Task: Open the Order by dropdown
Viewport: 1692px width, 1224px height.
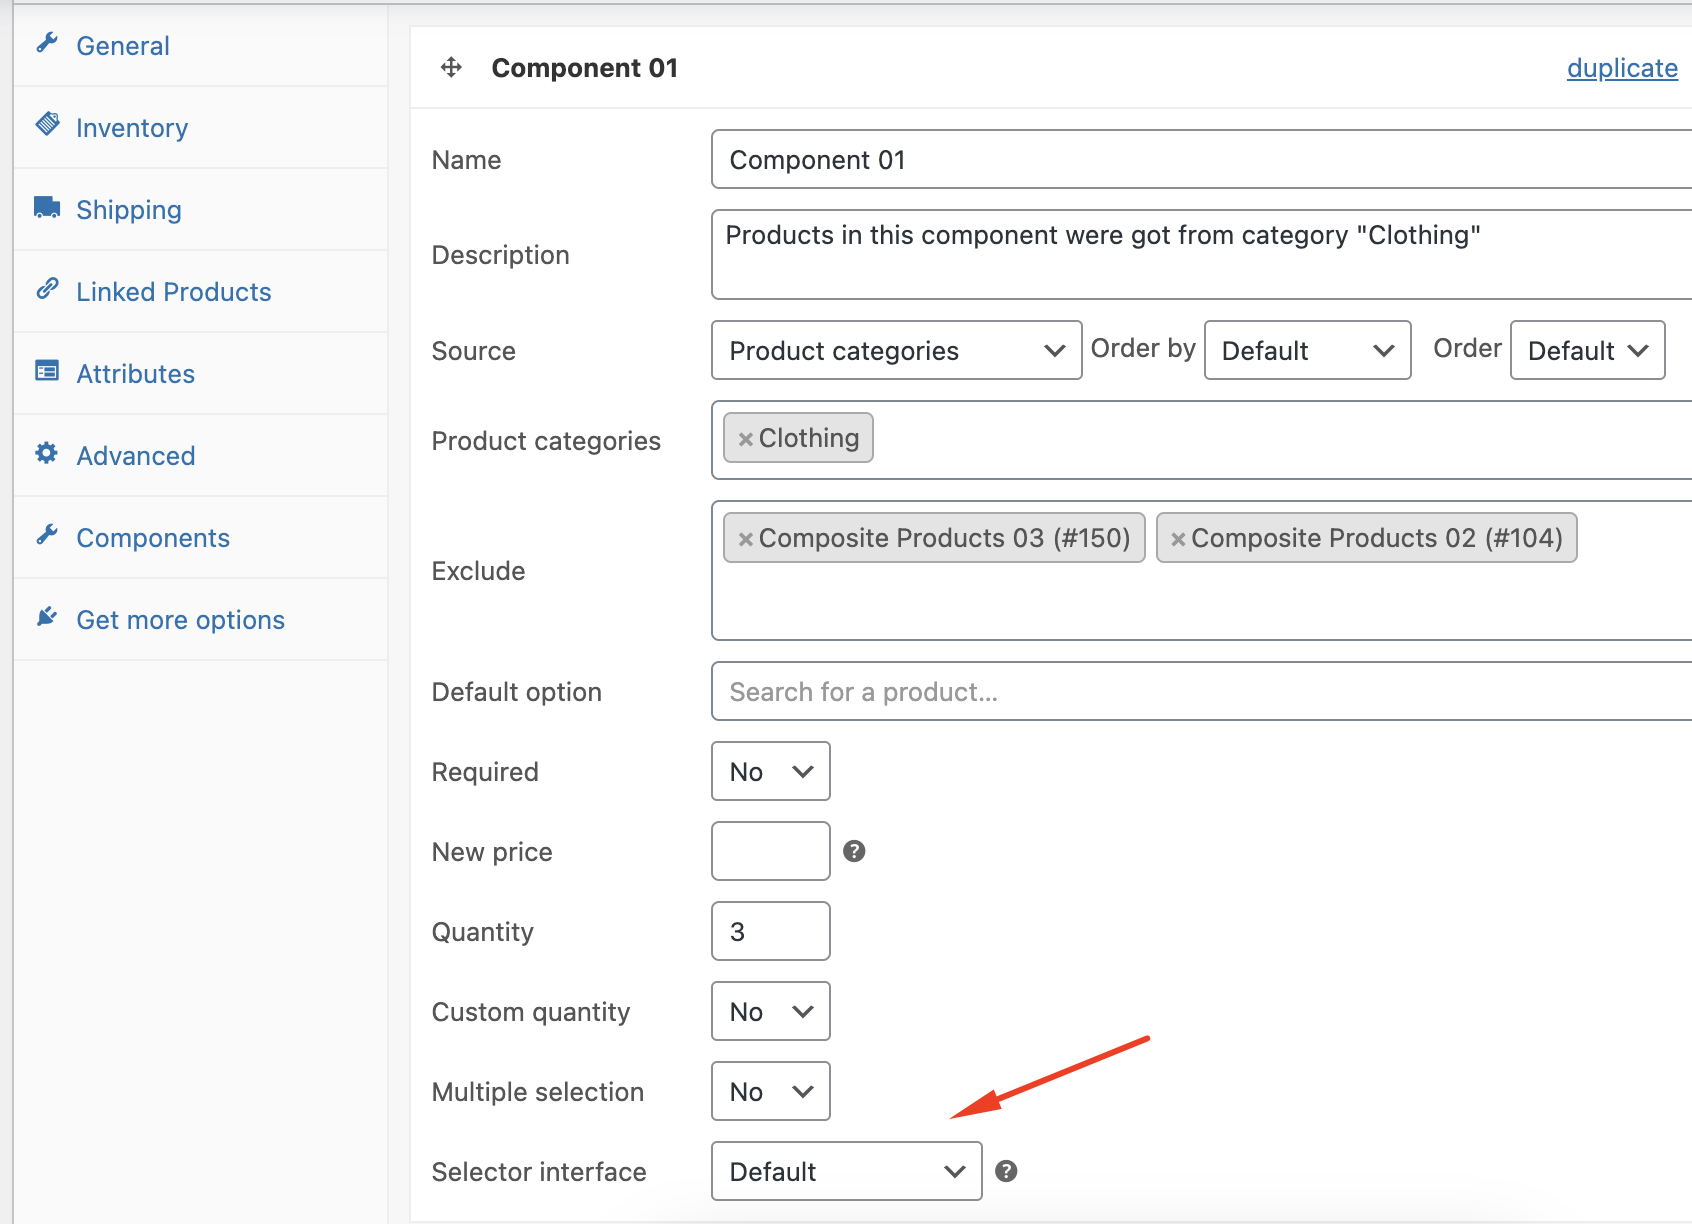Action: click(1306, 350)
